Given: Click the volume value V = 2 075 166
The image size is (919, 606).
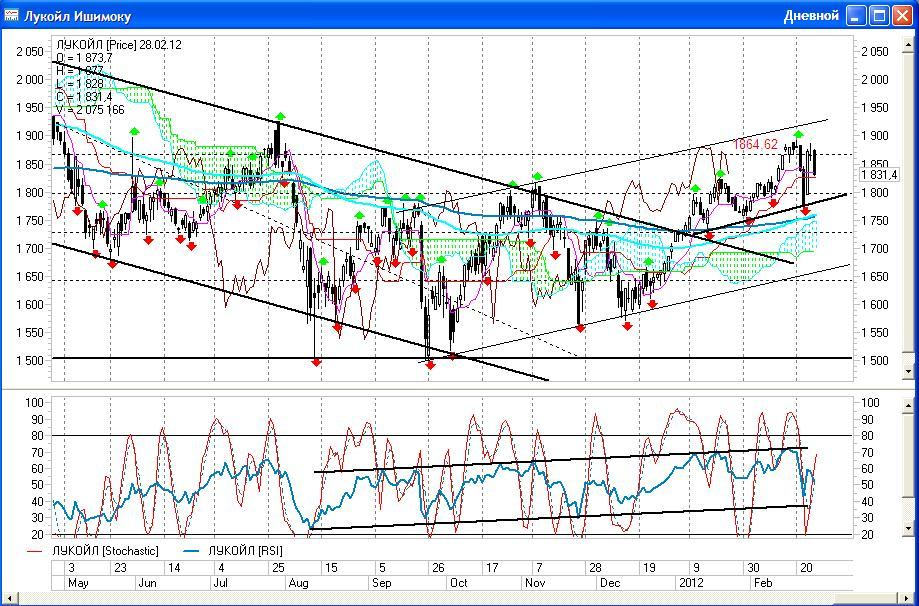Looking at the screenshot, I should tap(90, 110).
